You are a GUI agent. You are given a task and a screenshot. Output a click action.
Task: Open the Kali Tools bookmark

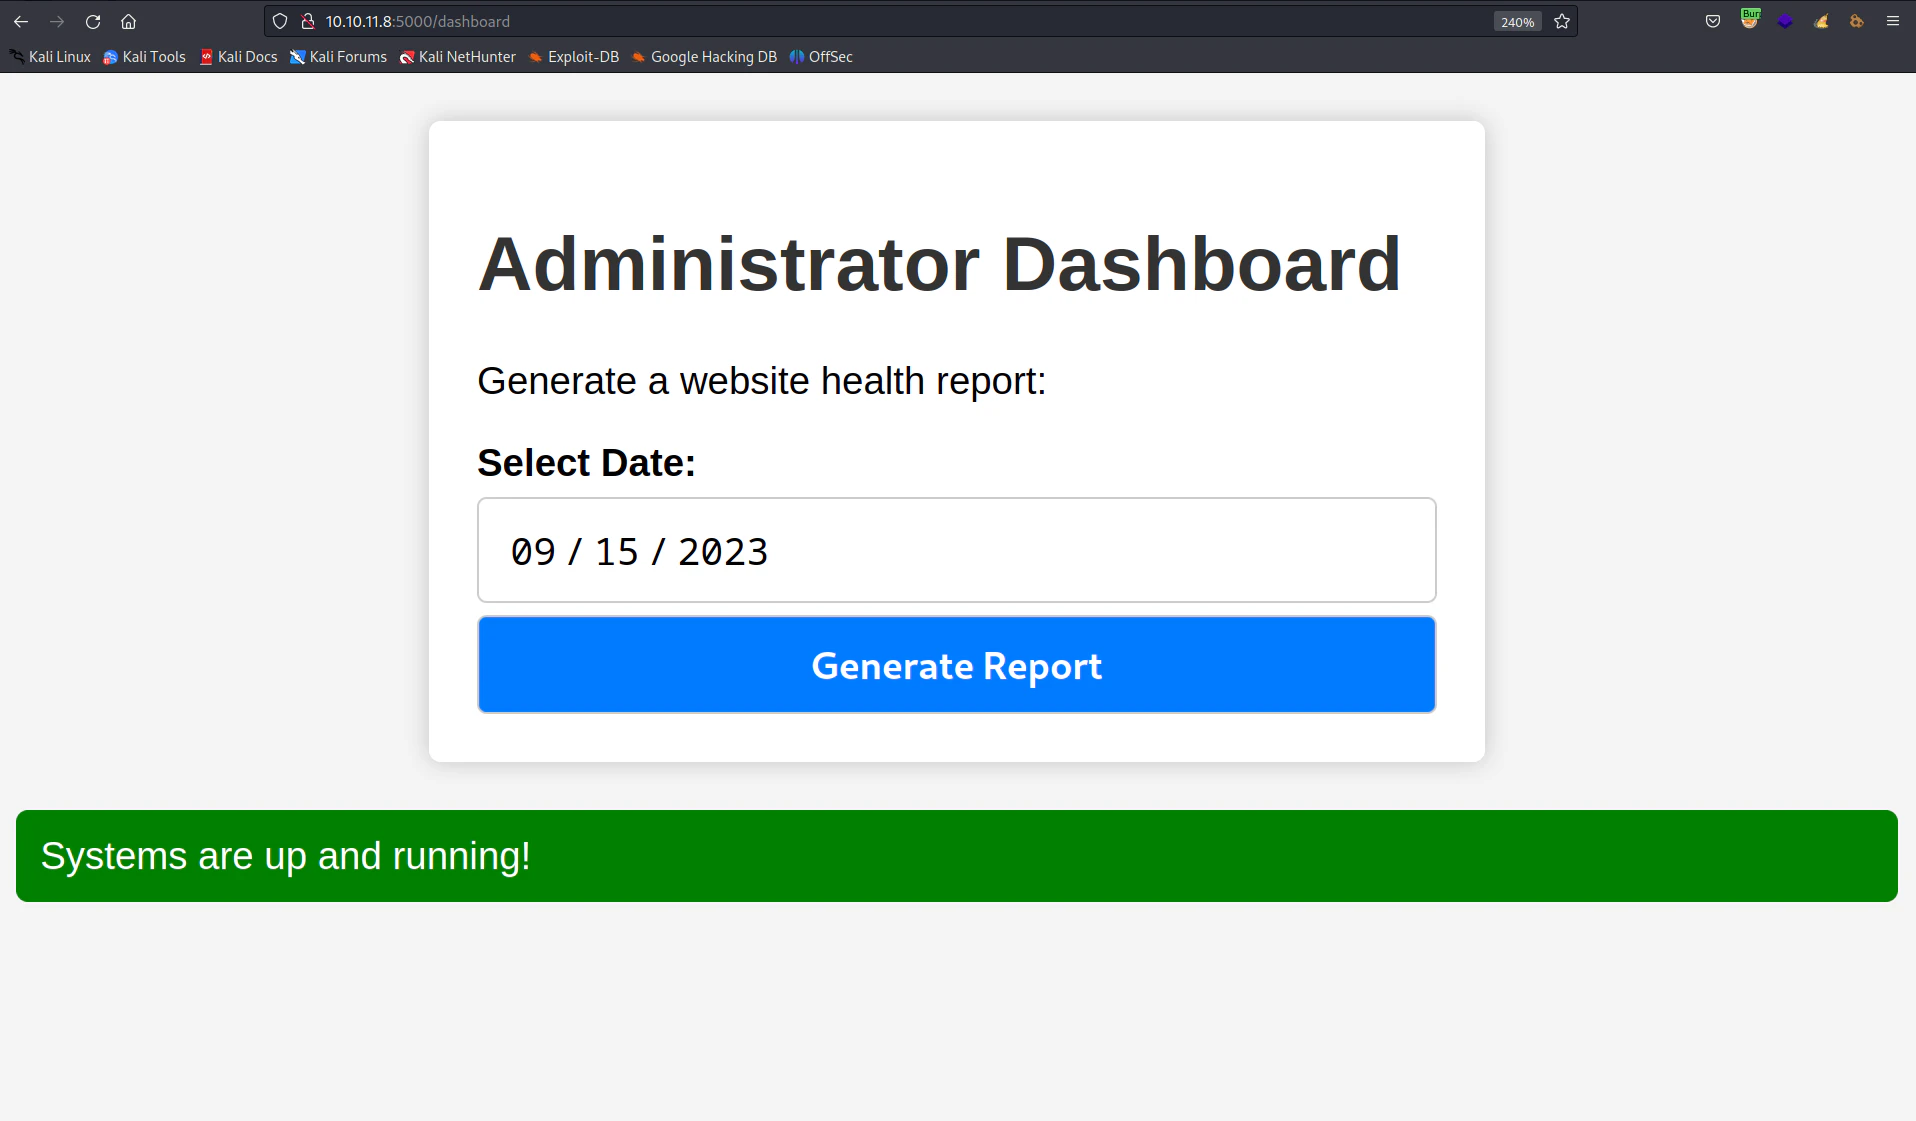(x=145, y=57)
